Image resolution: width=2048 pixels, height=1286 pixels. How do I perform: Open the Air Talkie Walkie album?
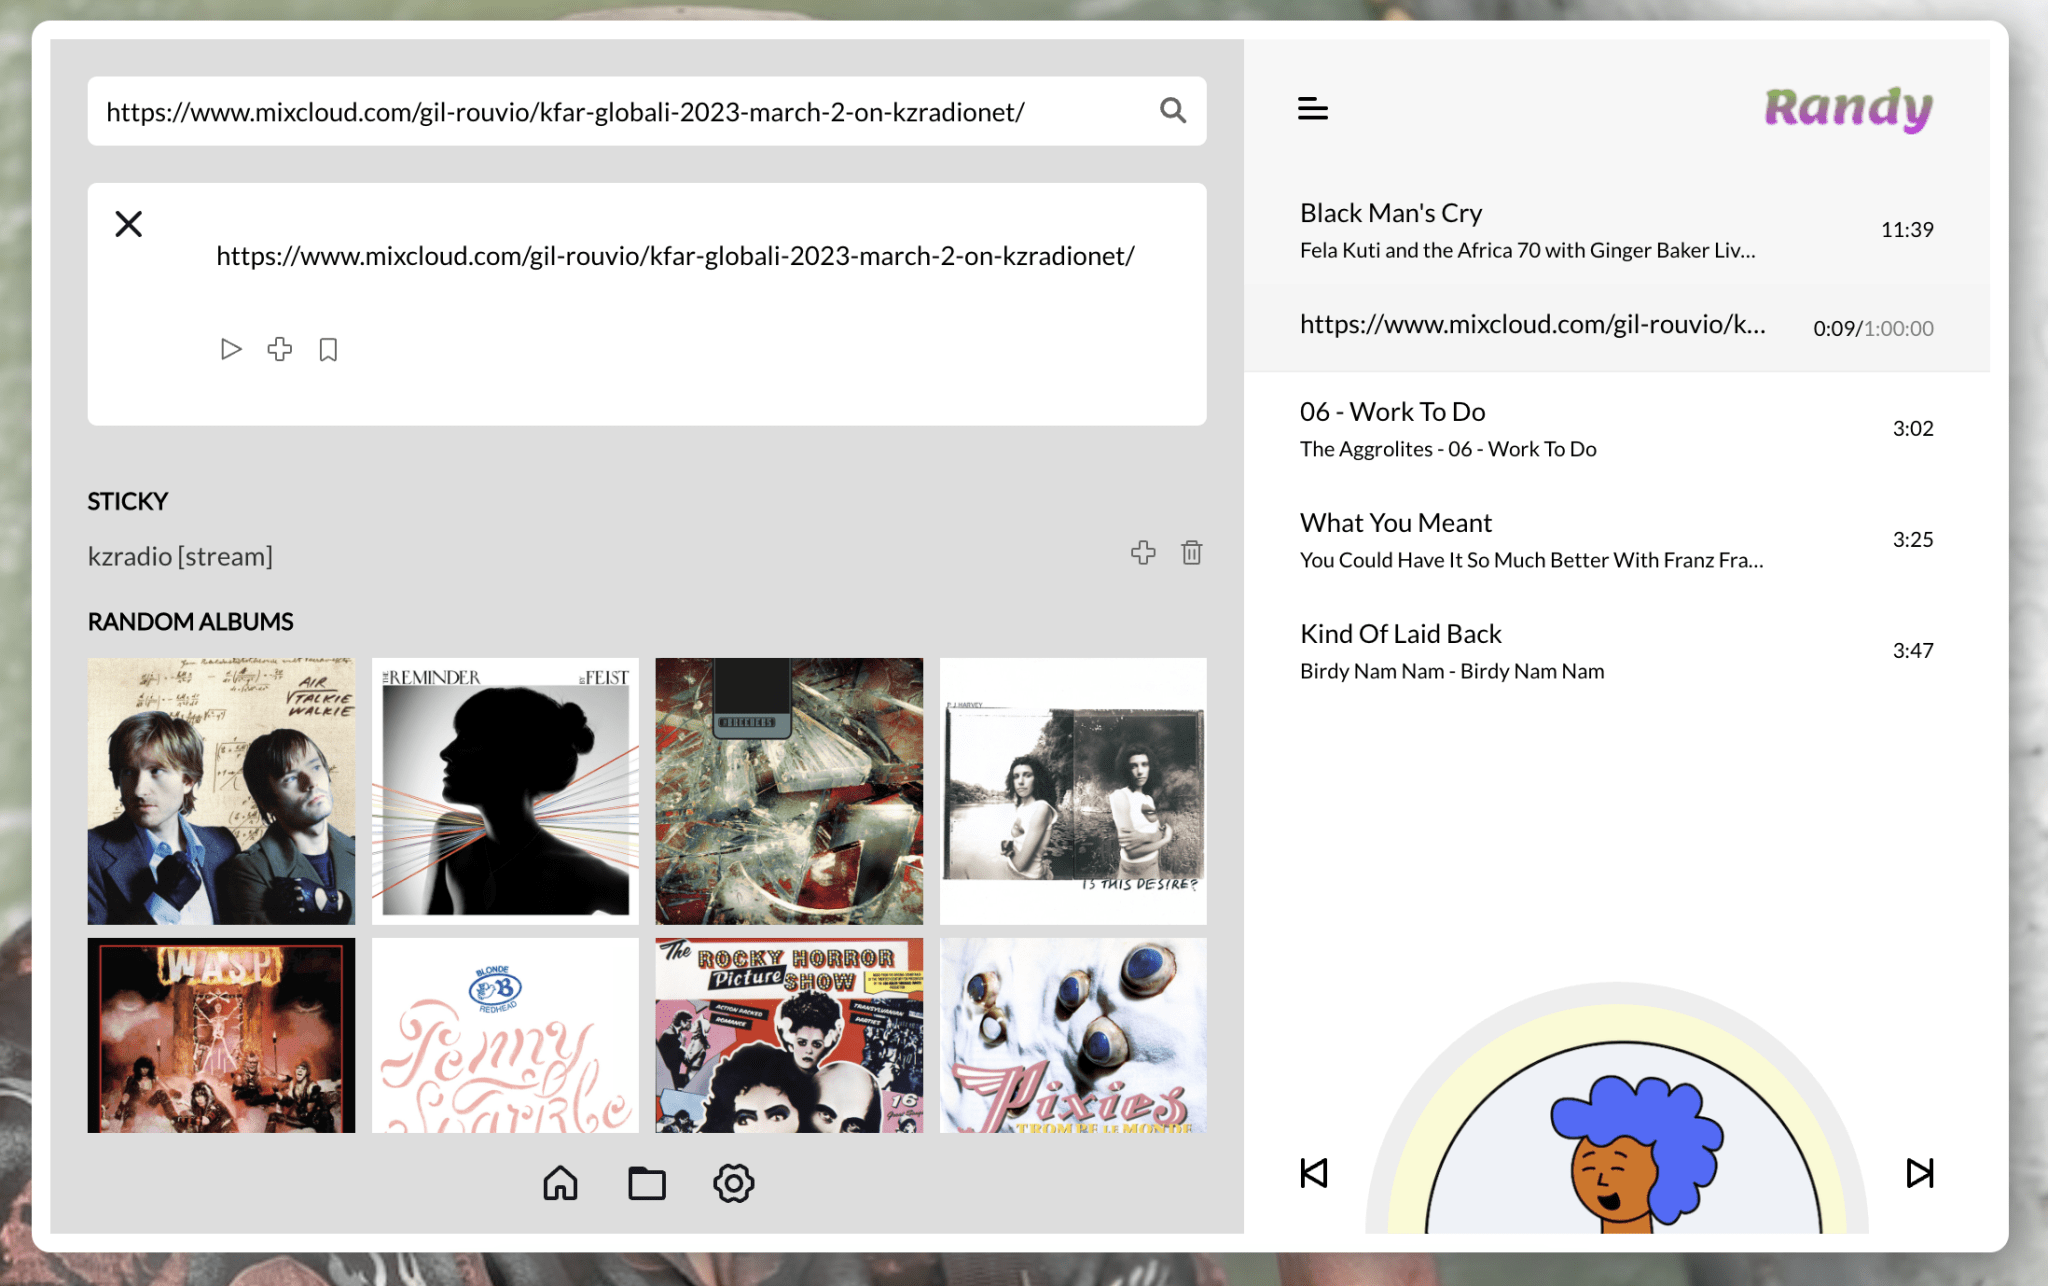[221, 791]
